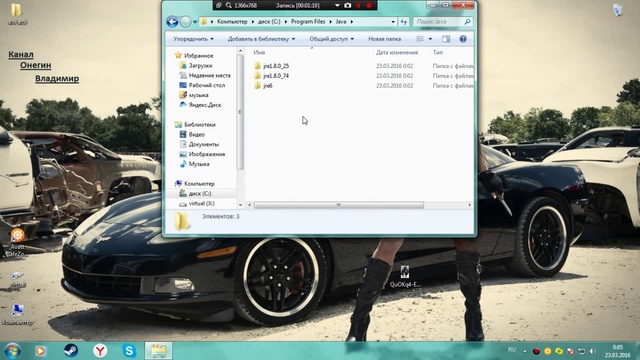Click the Program Files breadcrumb segment
Screen dimensions: 640x360
(308, 22)
